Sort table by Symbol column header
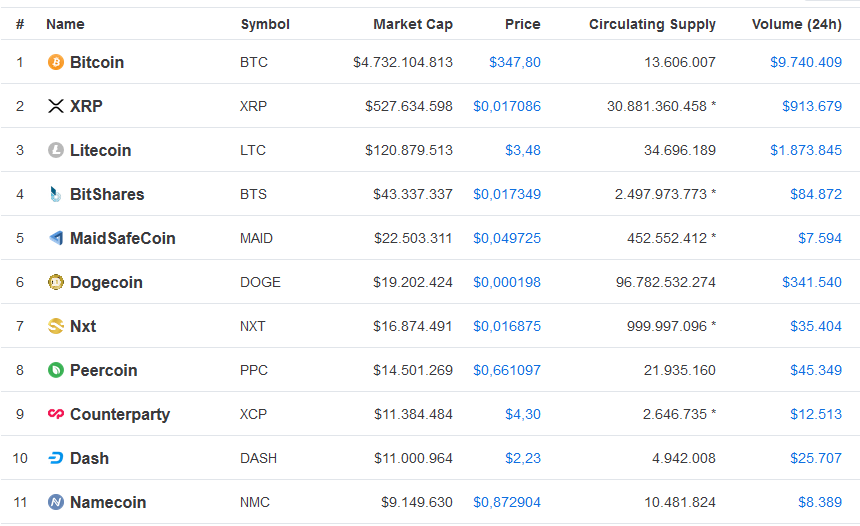The height and width of the screenshot is (526, 860). 265,24
